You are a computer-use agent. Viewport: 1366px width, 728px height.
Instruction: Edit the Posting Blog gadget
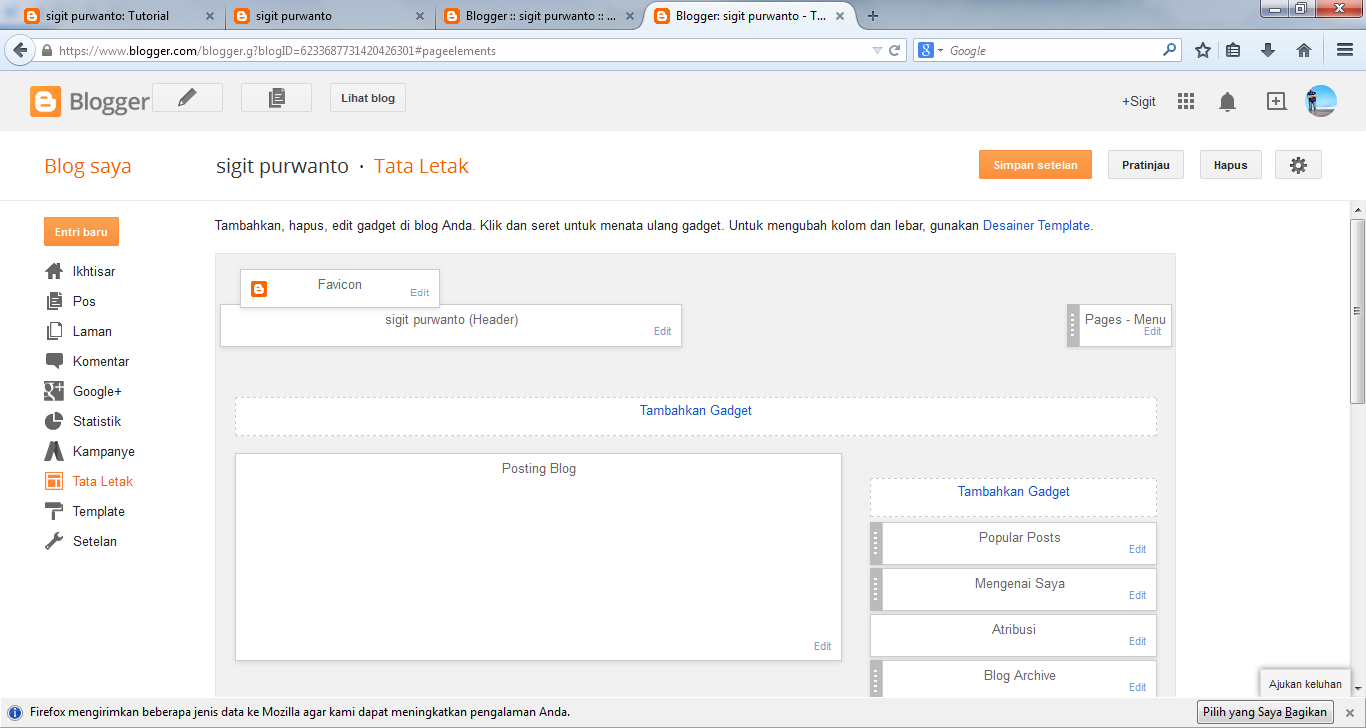pos(822,646)
